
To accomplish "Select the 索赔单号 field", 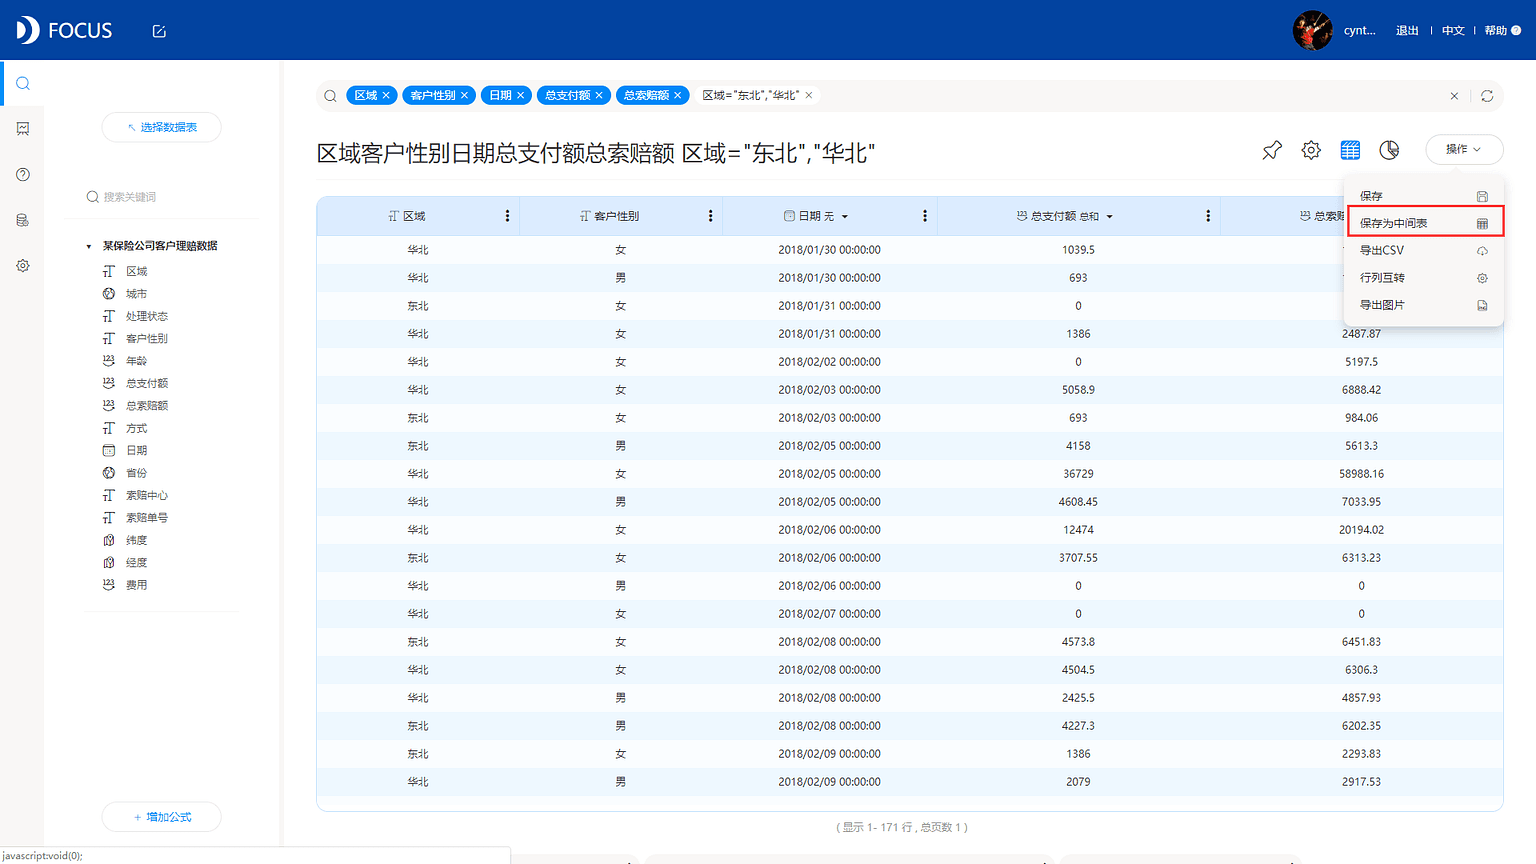I will pyautogui.click(x=147, y=518).
